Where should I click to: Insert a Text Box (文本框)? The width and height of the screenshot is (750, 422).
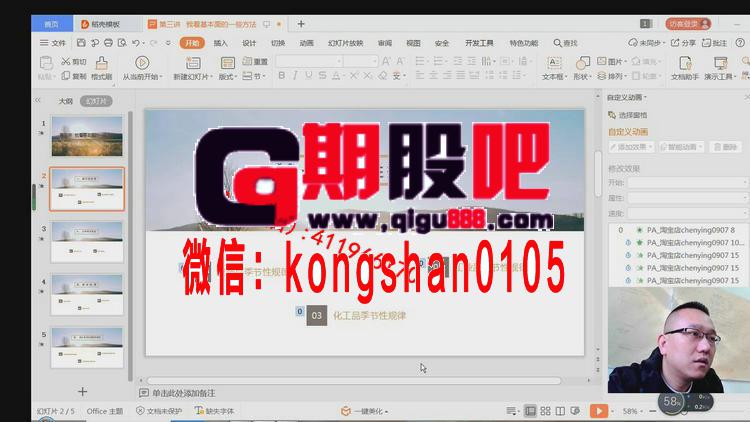(x=554, y=68)
